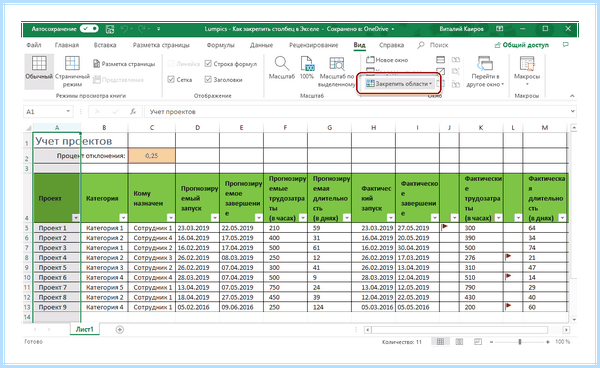Click the Разделить split window icon
Viewport: 600px width, 368px height.
[440, 60]
